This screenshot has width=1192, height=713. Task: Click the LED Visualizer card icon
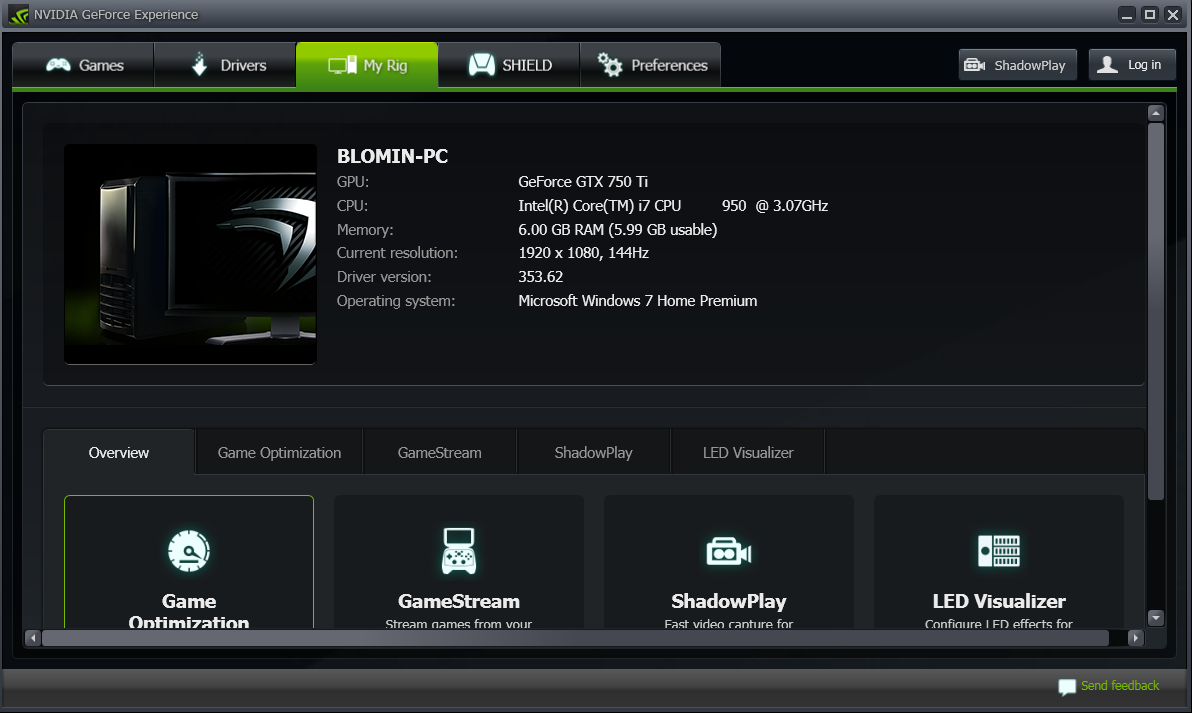999,551
